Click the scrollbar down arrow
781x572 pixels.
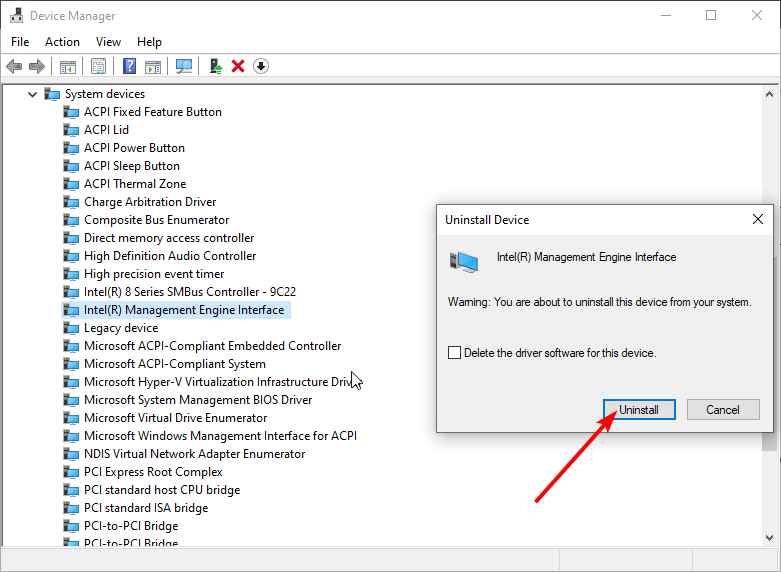769,538
